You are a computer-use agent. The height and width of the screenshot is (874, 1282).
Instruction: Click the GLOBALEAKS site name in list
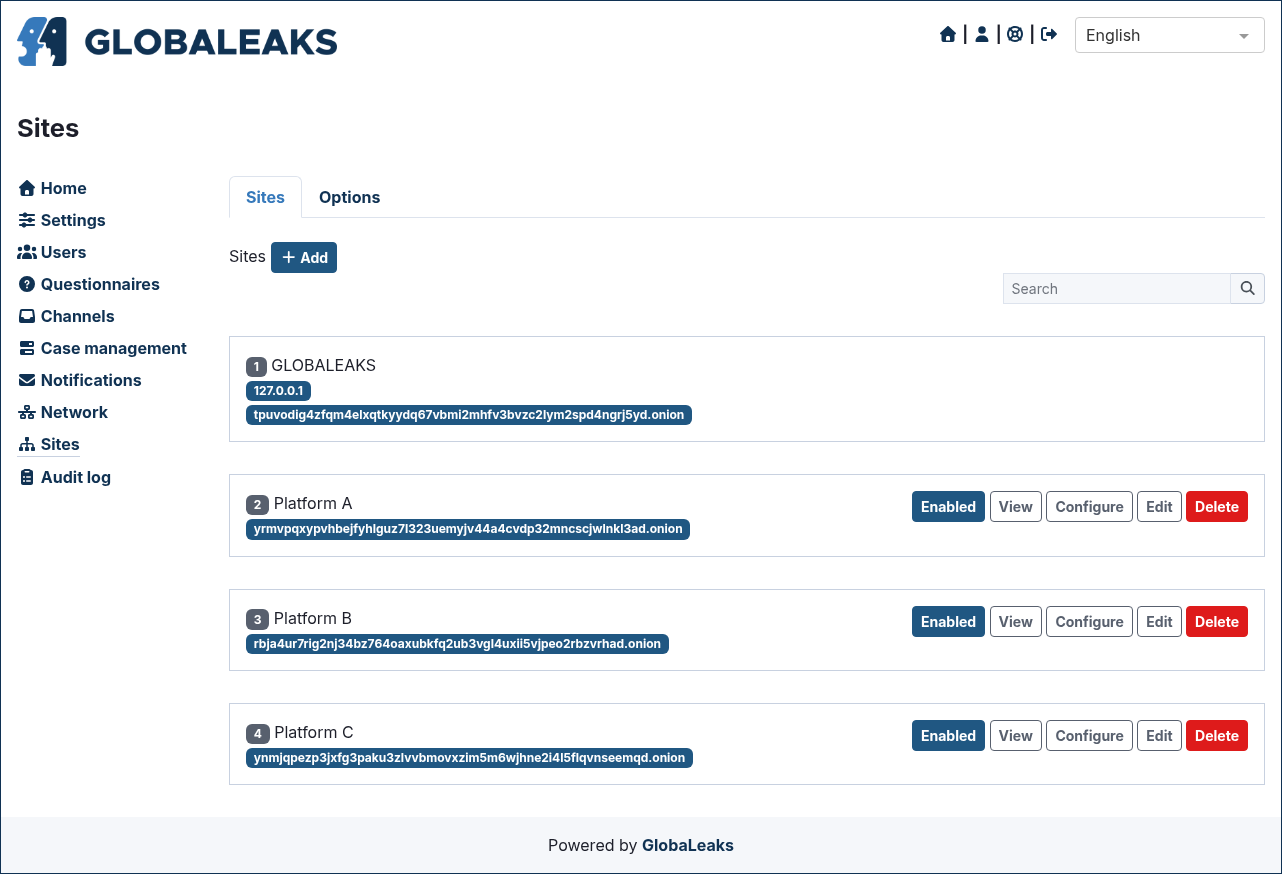(x=324, y=365)
